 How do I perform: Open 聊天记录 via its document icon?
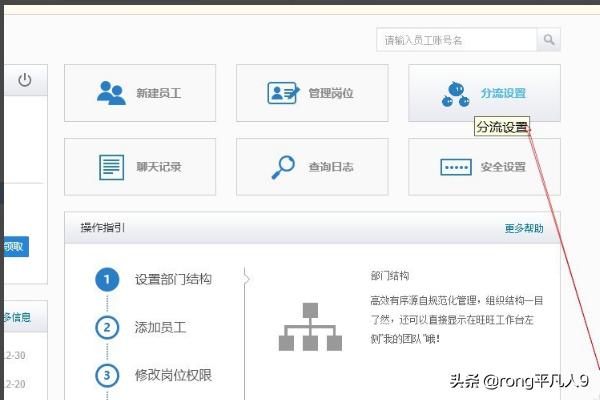111,167
